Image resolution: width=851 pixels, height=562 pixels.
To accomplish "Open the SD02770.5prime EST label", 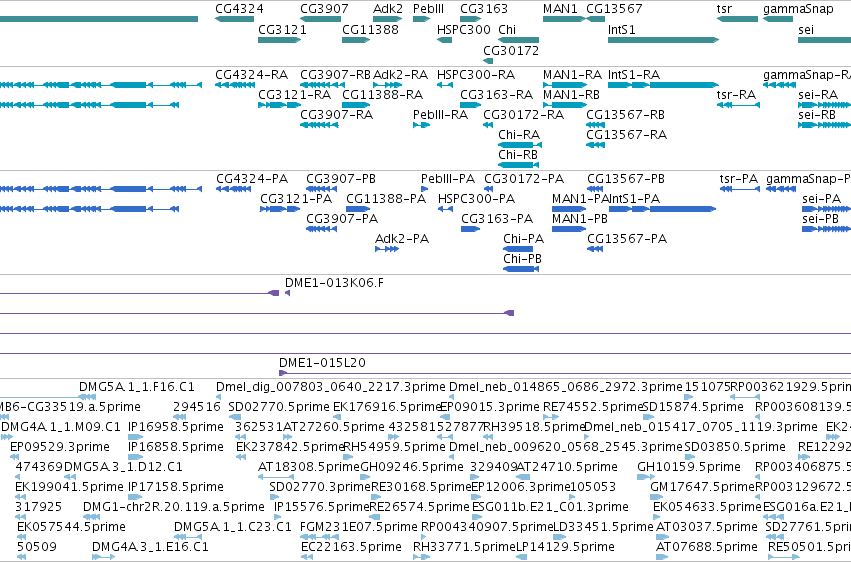I will pyautogui.click(x=279, y=407).
